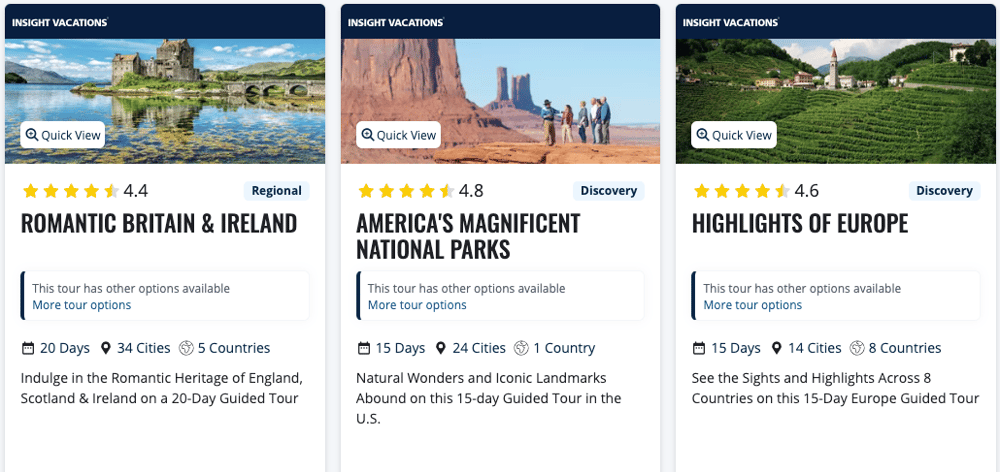This screenshot has width=1000, height=472.
Task: Open America's Magnificent National Parks tour title
Action: coord(468,236)
